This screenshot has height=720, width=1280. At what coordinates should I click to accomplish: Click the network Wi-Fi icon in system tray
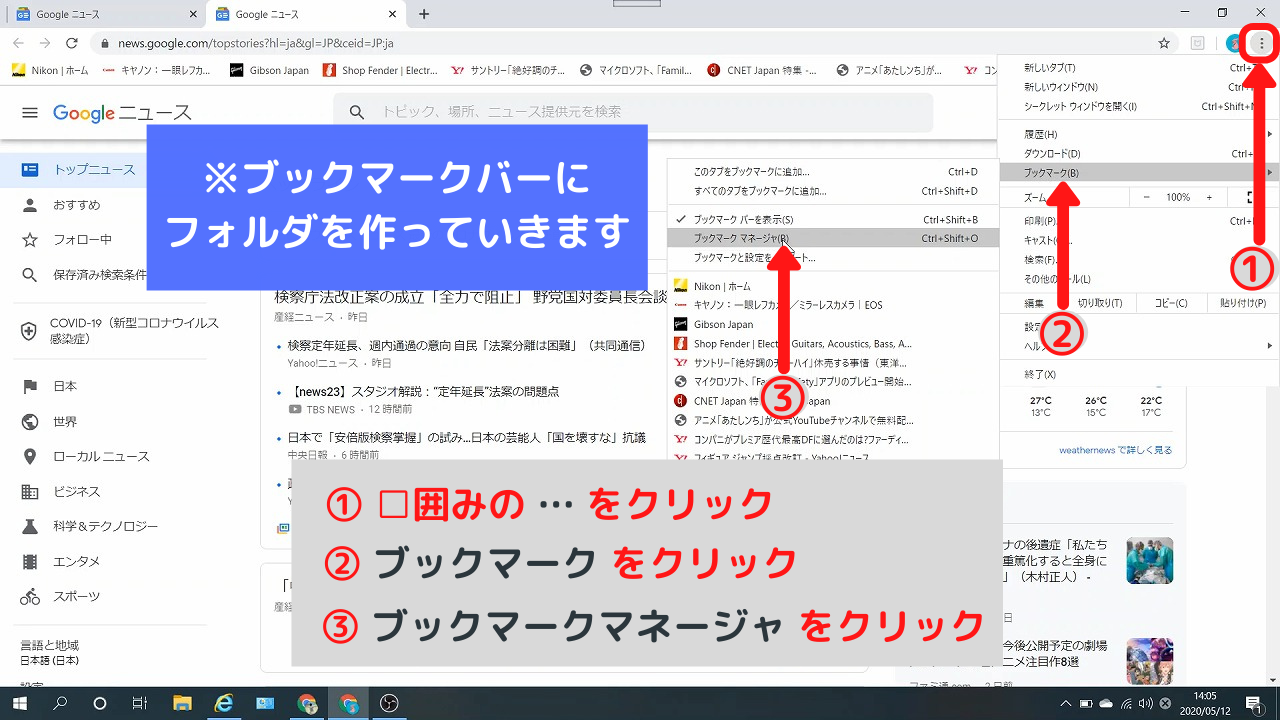(1127, 703)
